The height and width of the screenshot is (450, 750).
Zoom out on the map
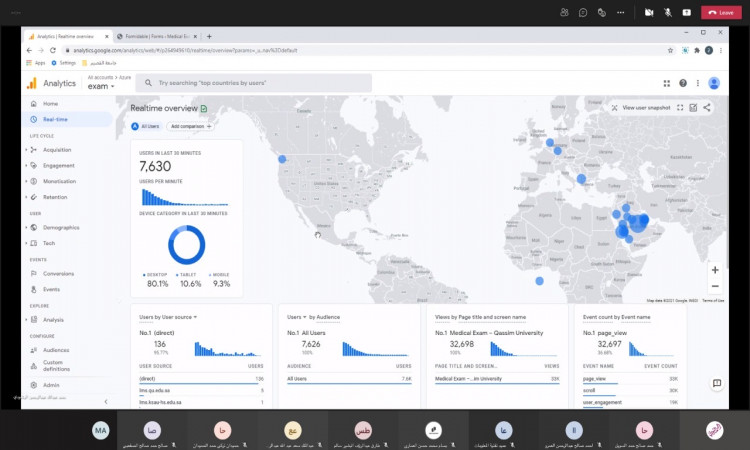pos(715,286)
